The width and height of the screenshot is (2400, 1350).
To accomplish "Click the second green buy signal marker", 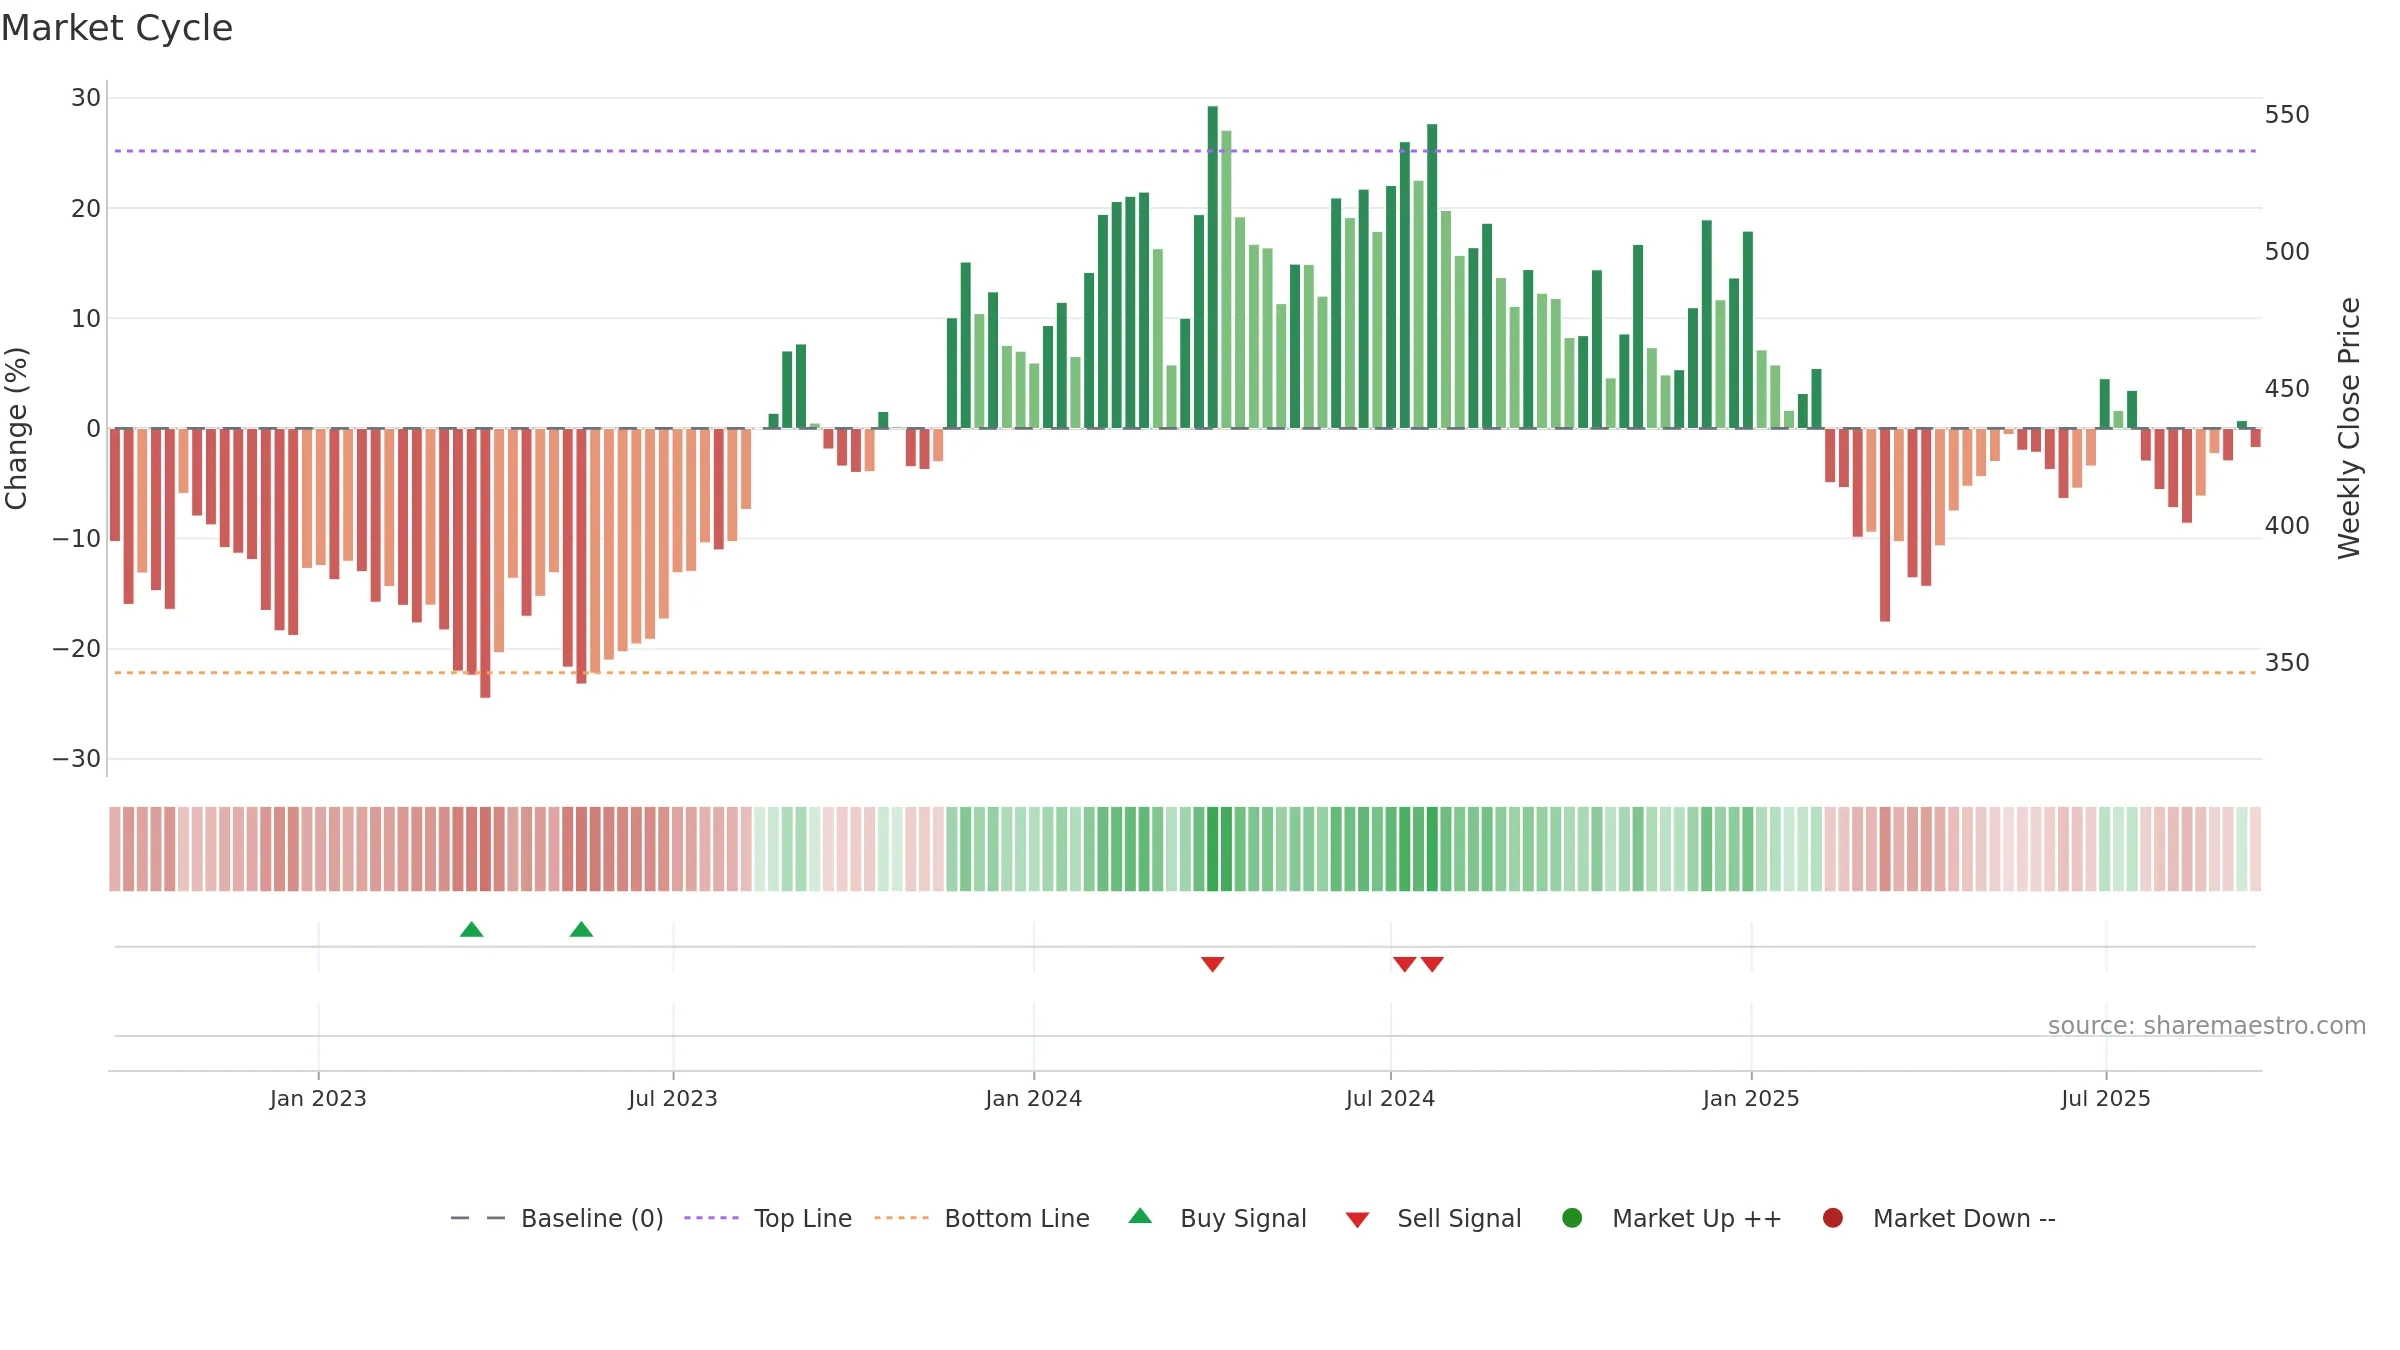I will tap(581, 930).
